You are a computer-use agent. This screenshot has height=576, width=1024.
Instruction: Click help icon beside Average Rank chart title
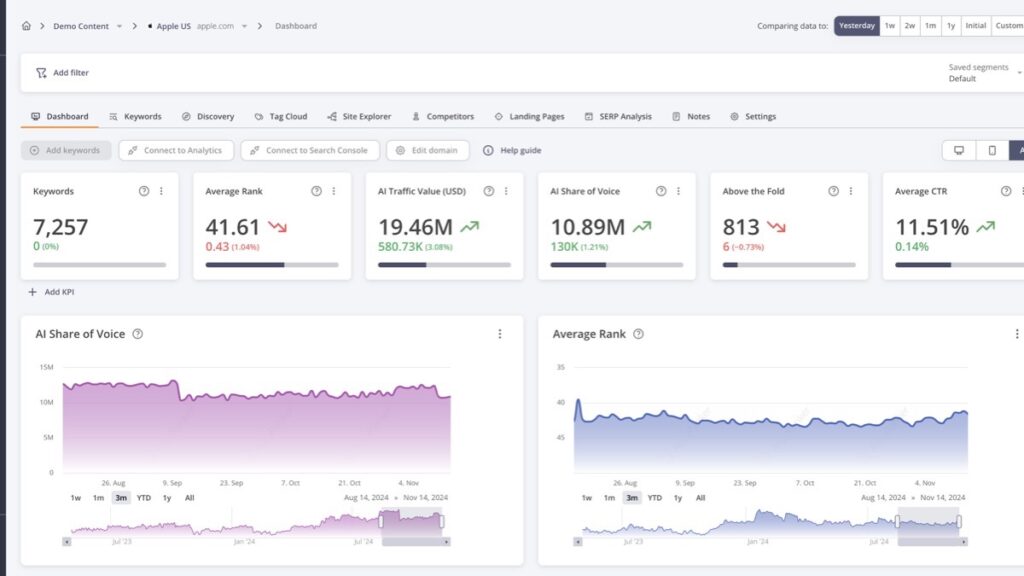(x=638, y=334)
